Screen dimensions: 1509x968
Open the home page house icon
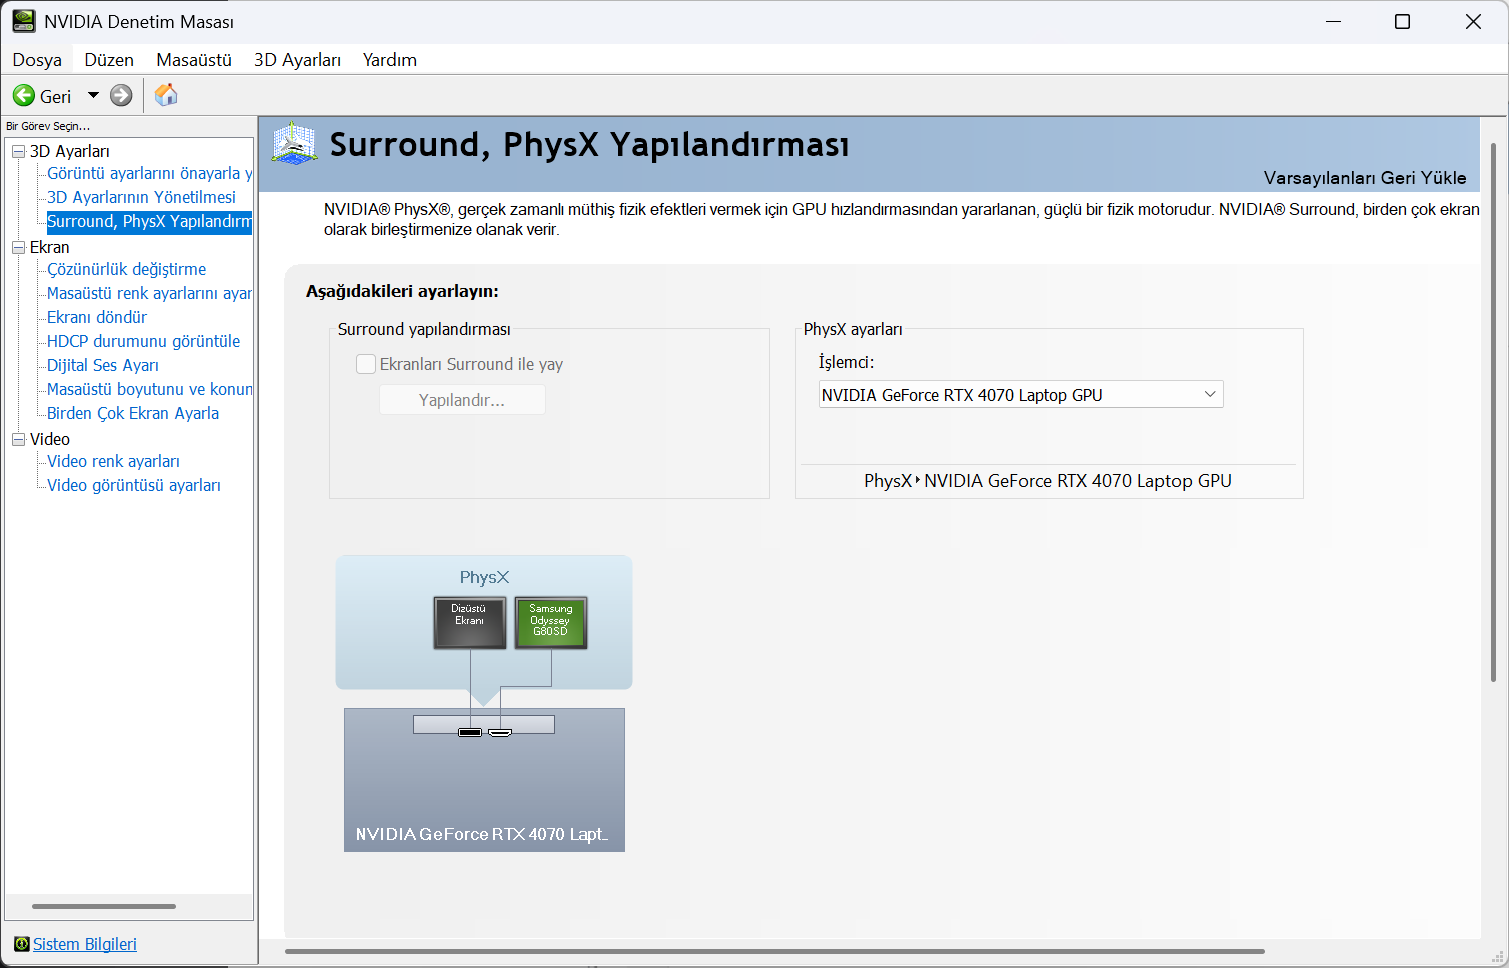click(x=166, y=95)
